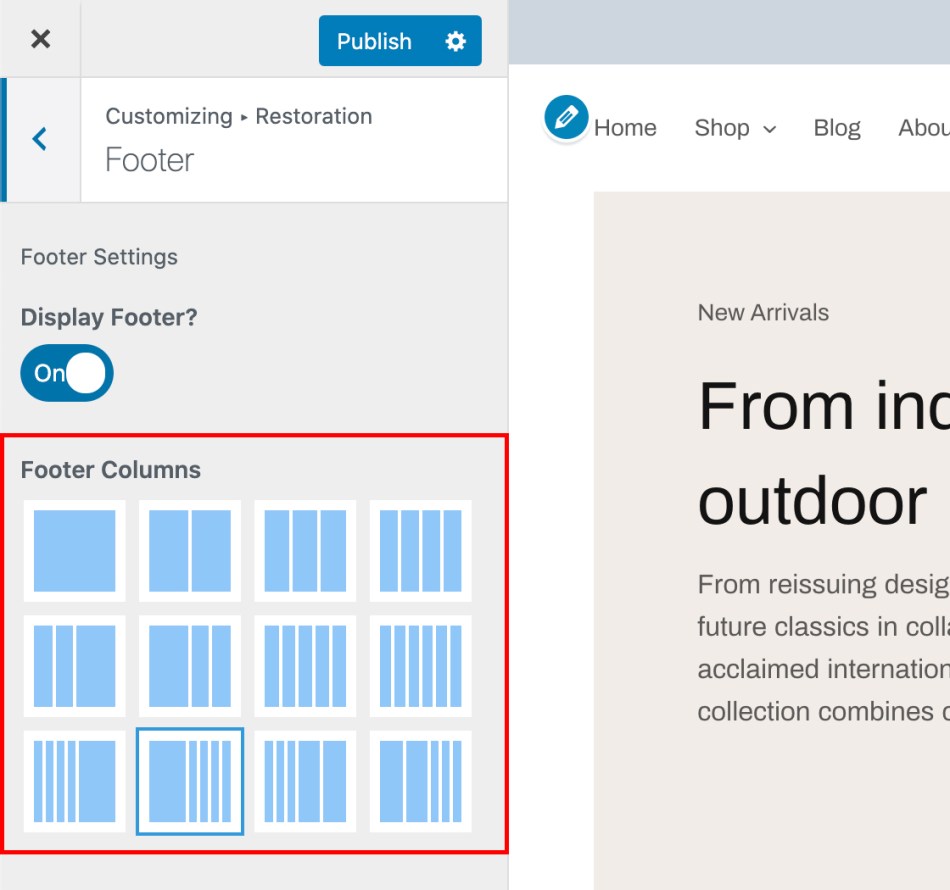Go back using the left chevron arrow

pyautogui.click(x=40, y=139)
